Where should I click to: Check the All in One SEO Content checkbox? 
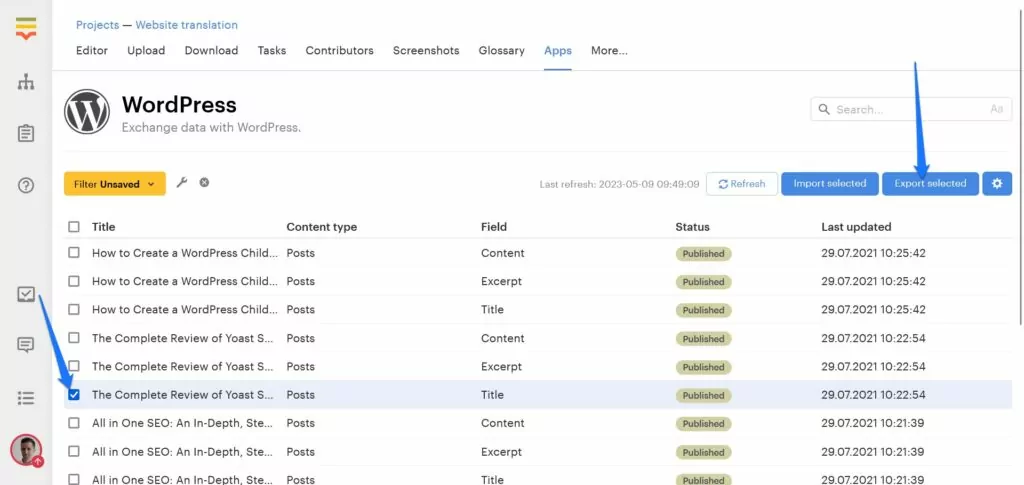pos(74,423)
